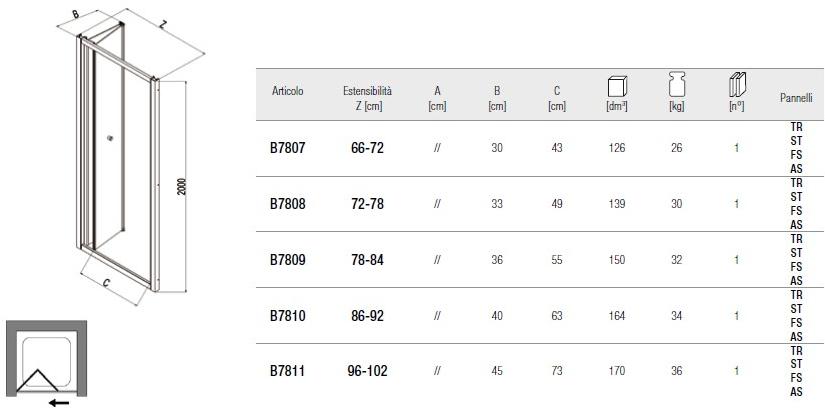The width and height of the screenshot is (825, 411).
Task: Open article code B7811
Action: pos(288,371)
